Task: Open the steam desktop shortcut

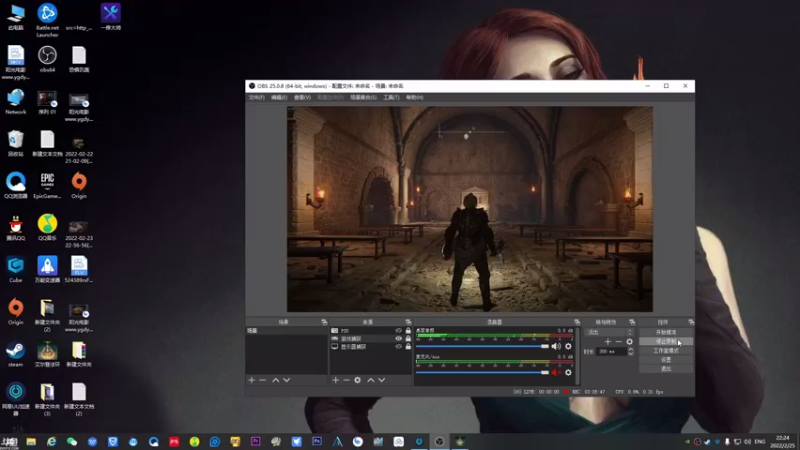Action: pyautogui.click(x=15, y=354)
